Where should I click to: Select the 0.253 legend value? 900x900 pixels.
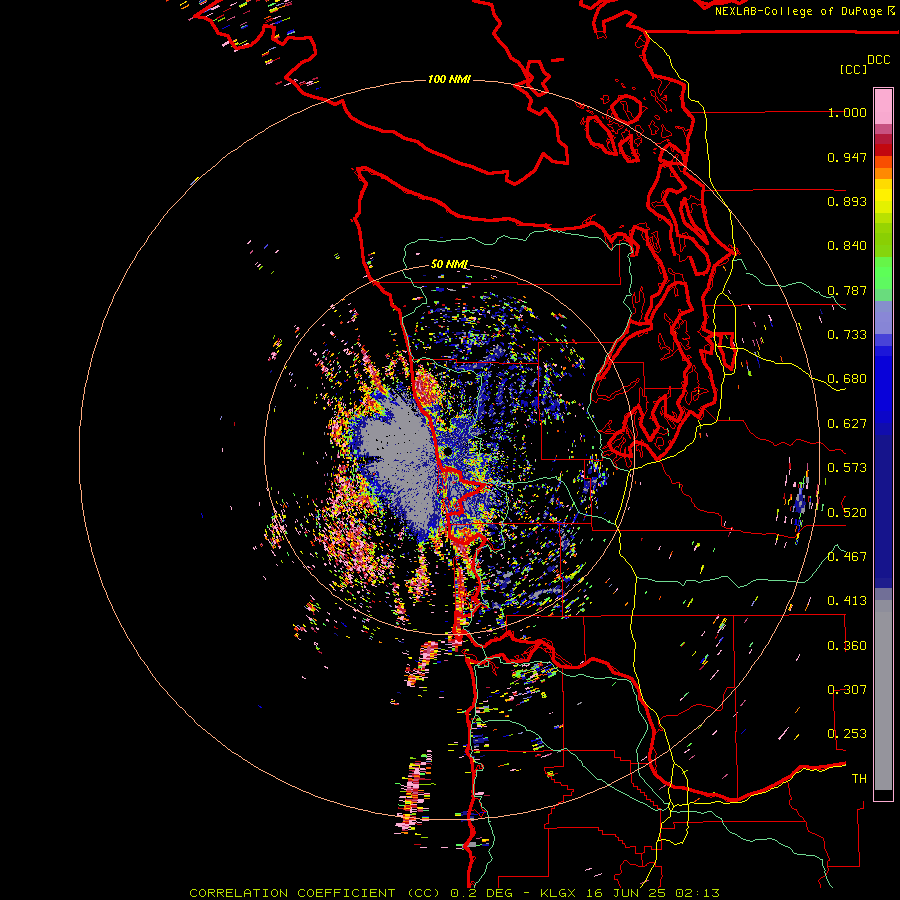pos(847,734)
